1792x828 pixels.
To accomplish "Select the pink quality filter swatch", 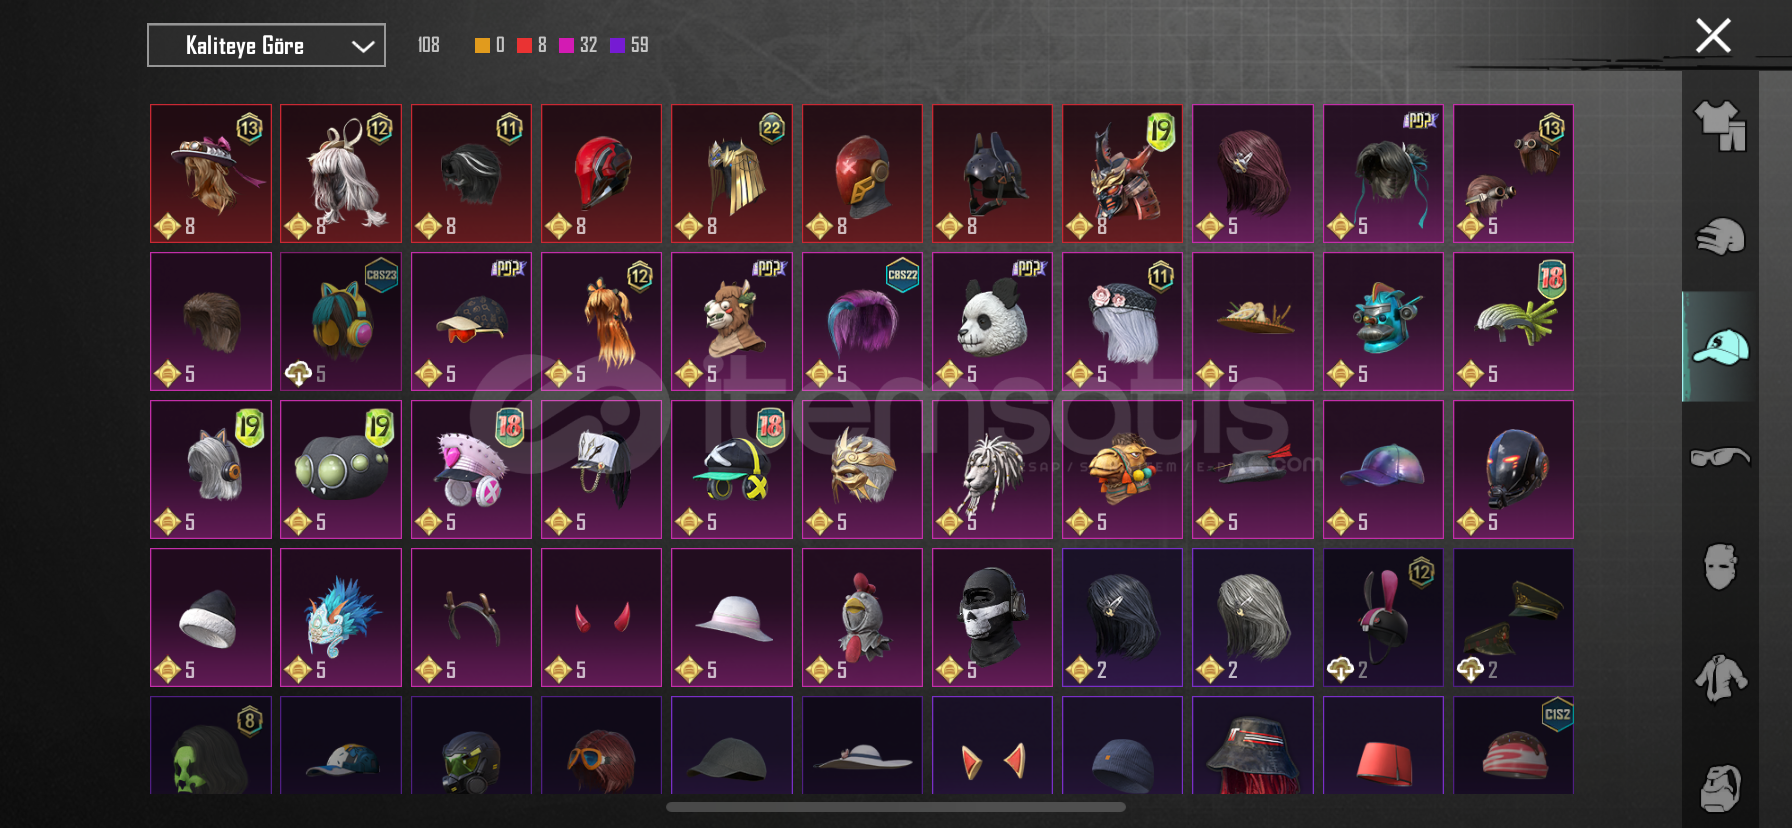I will pyautogui.click(x=566, y=45).
